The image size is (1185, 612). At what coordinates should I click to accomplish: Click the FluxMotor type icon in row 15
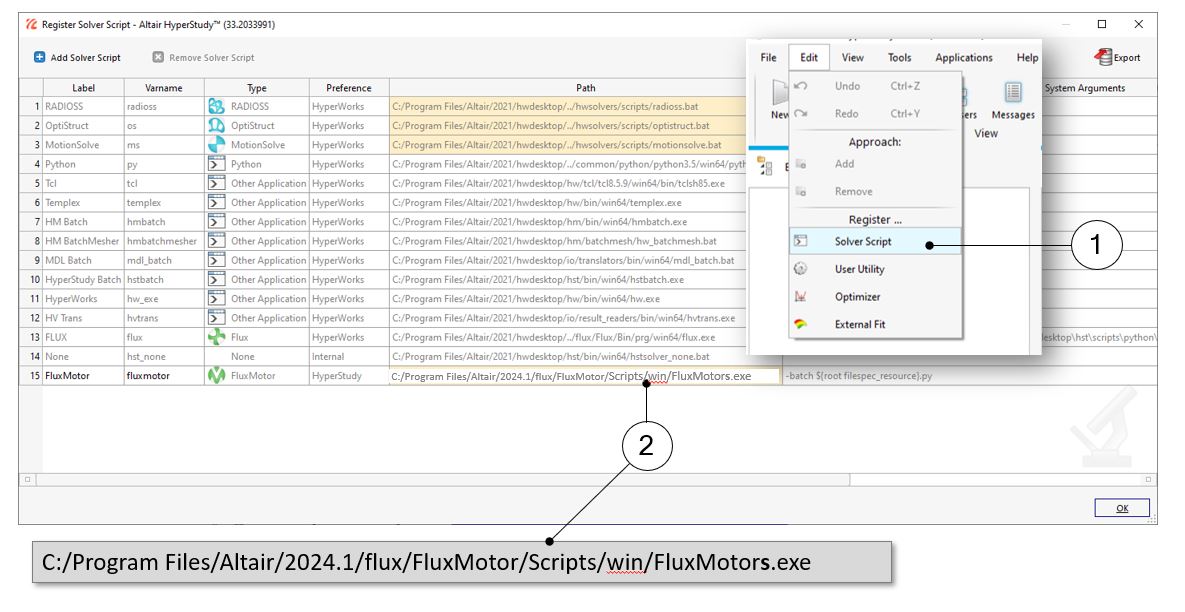(216, 376)
